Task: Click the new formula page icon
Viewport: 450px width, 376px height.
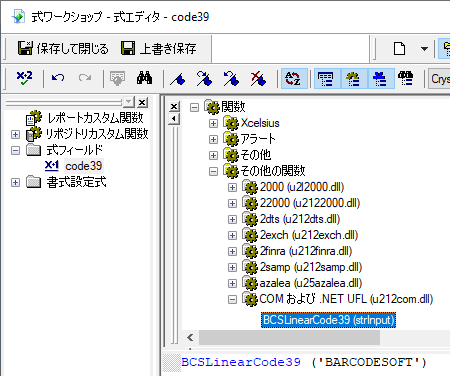Action: pos(399,49)
